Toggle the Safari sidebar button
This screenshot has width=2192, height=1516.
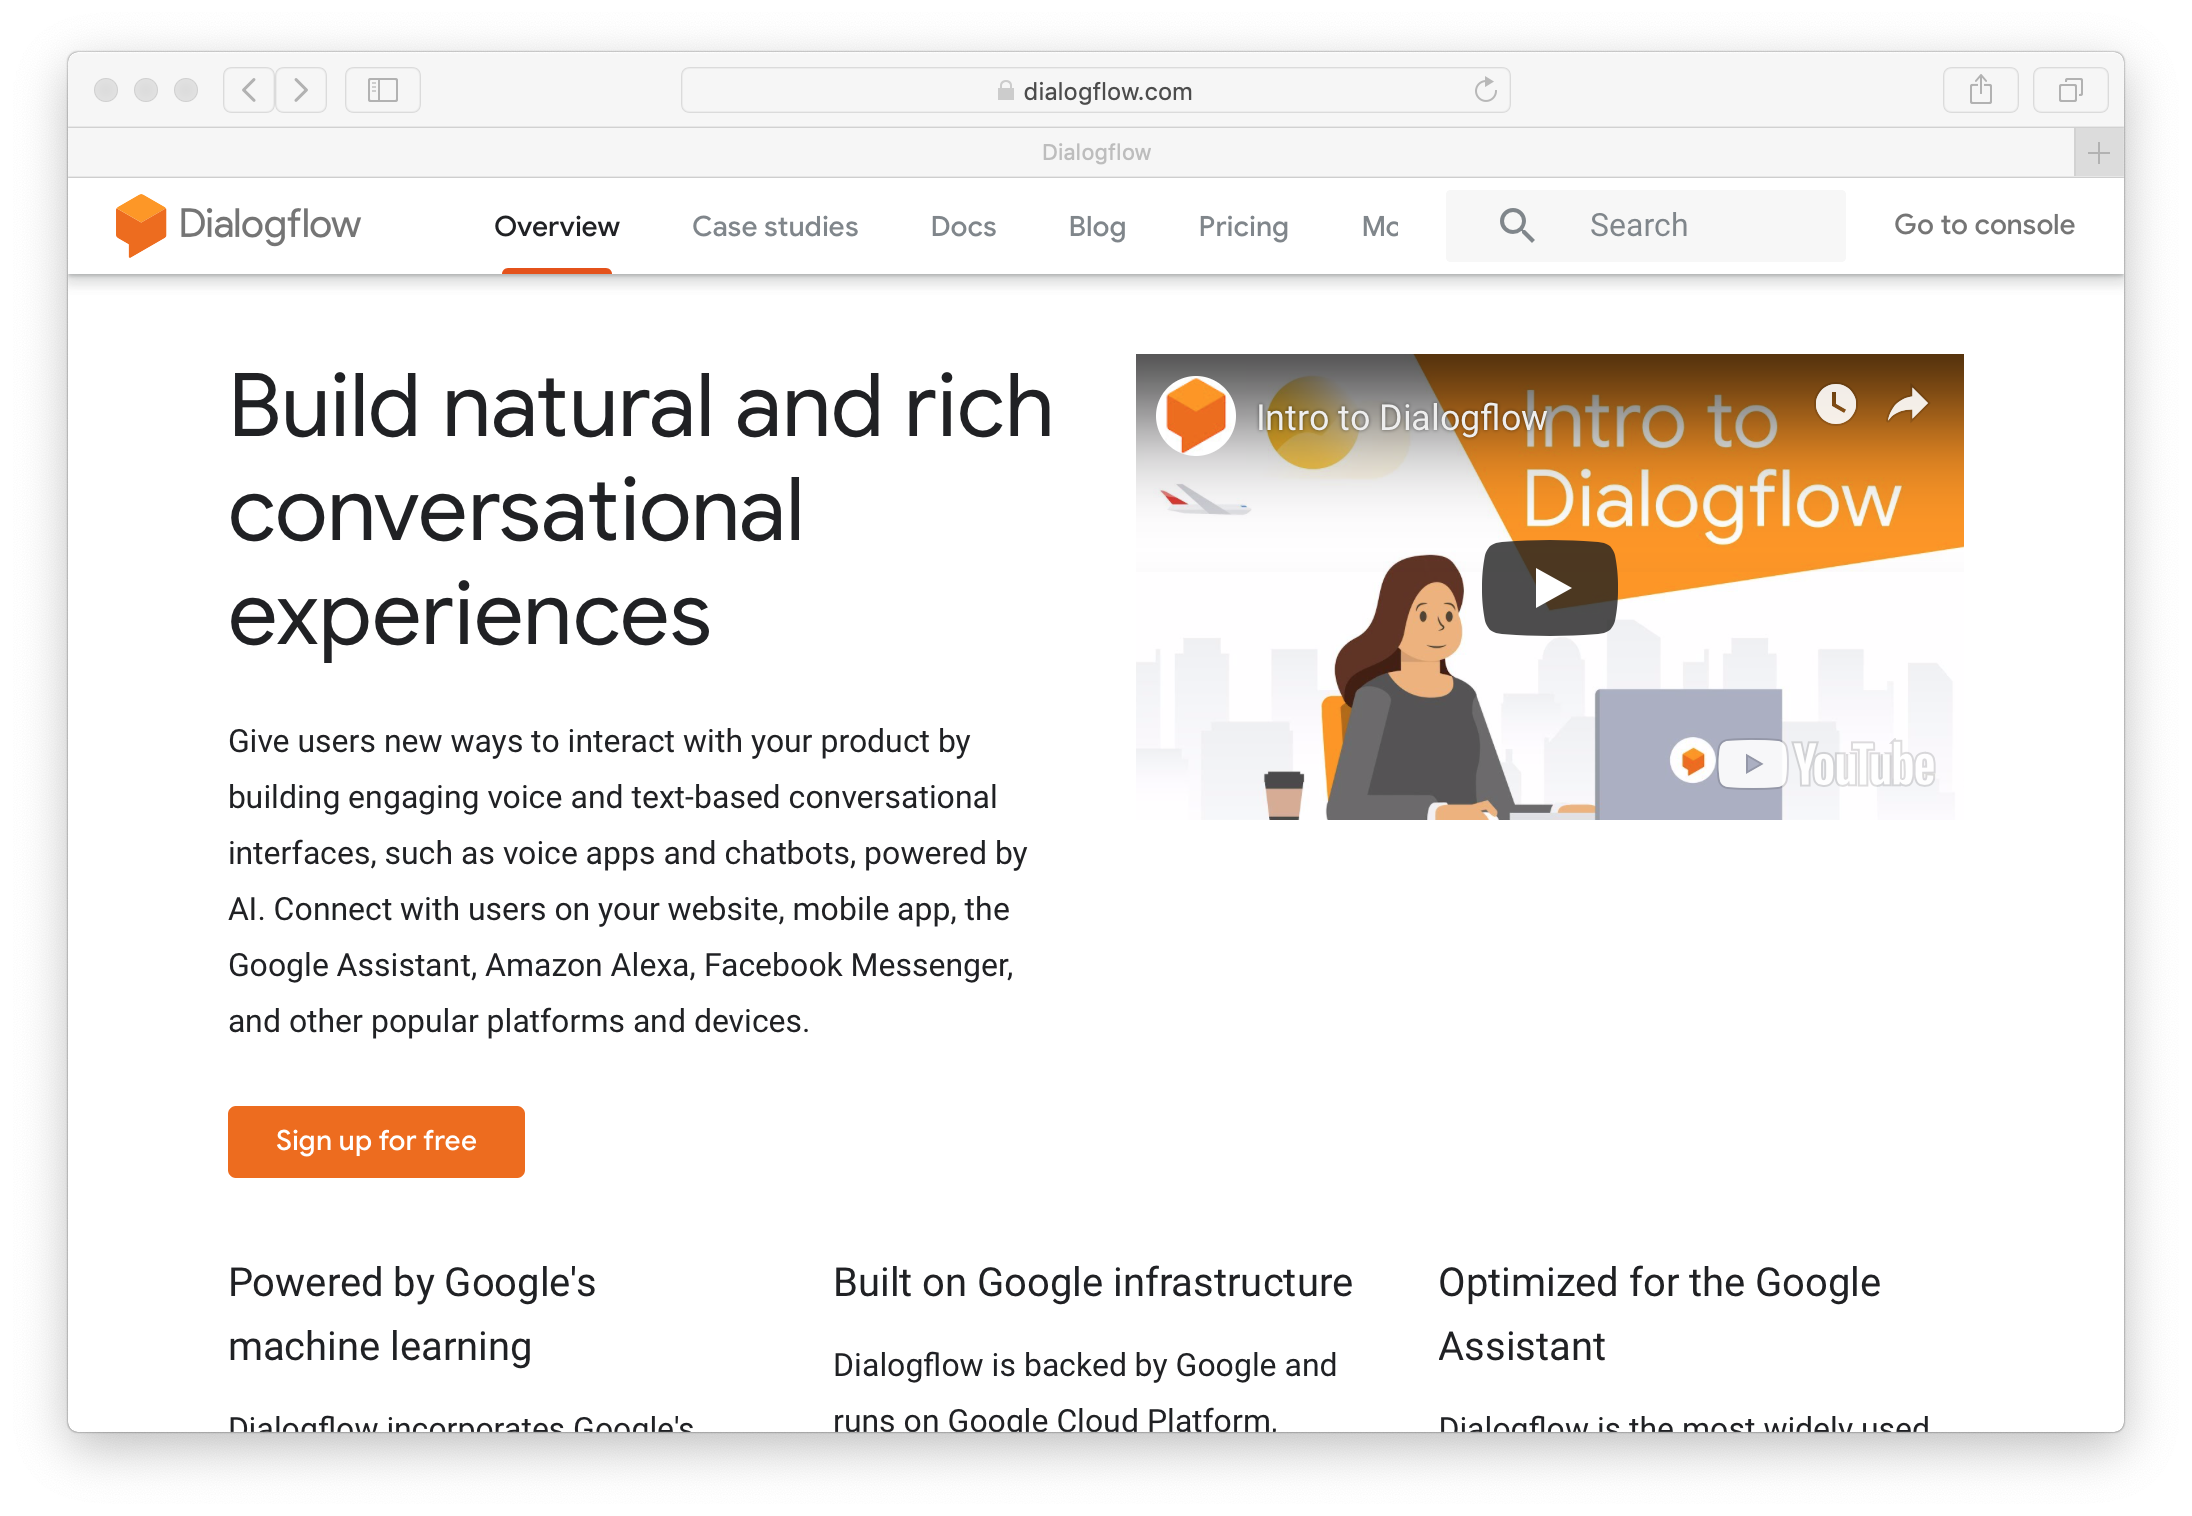pyautogui.click(x=383, y=90)
